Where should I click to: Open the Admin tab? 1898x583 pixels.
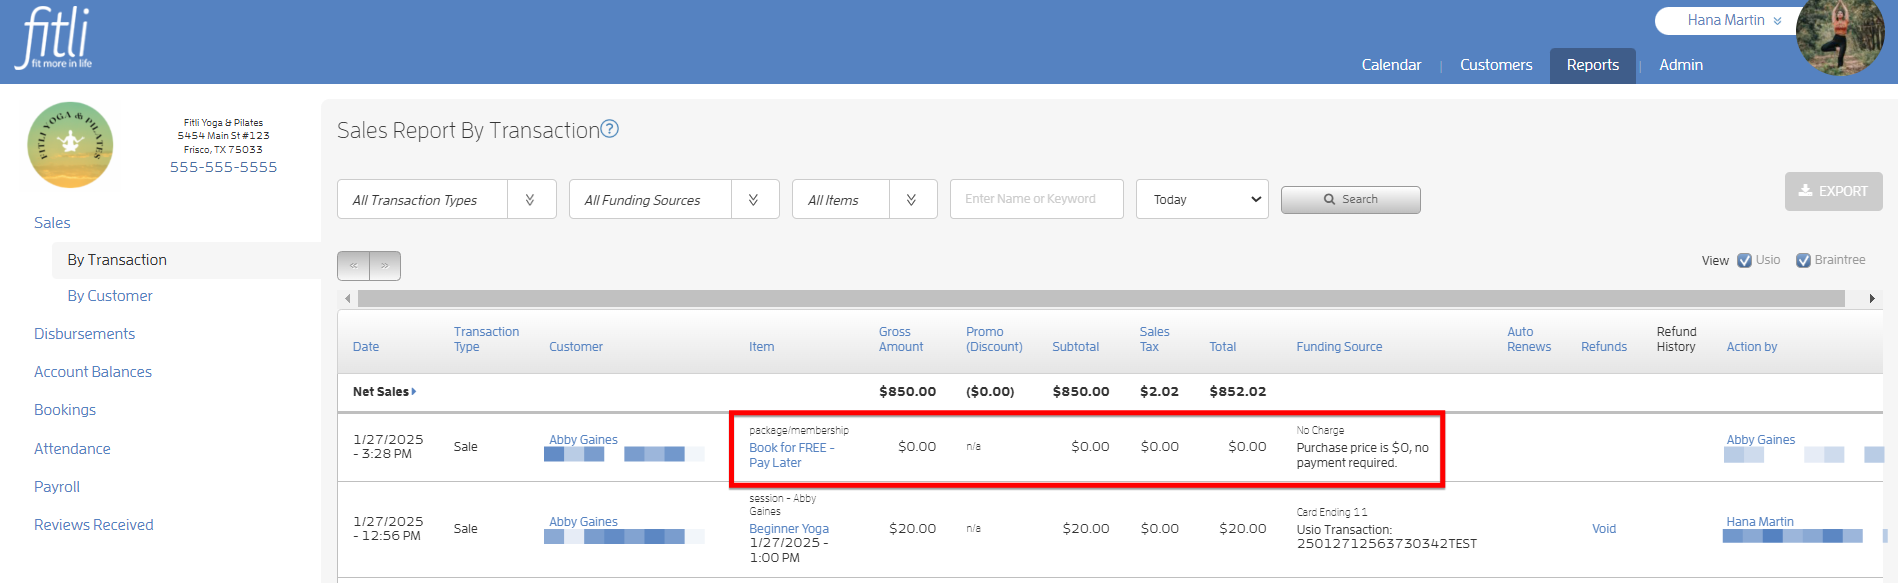click(x=1681, y=65)
